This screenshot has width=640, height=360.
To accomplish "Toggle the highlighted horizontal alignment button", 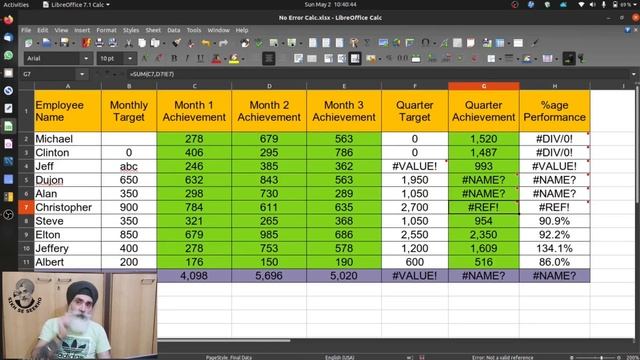I will tap(269, 59).
